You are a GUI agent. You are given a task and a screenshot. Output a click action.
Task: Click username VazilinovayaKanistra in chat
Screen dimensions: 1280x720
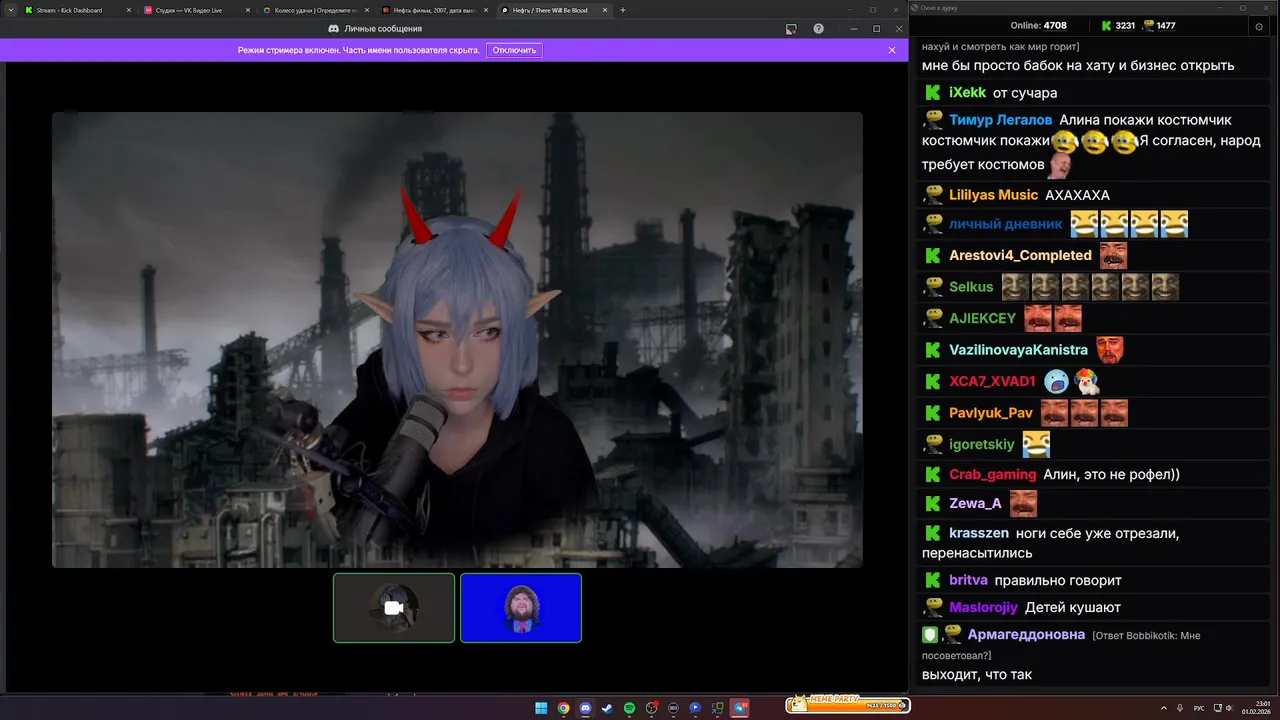(x=1018, y=350)
